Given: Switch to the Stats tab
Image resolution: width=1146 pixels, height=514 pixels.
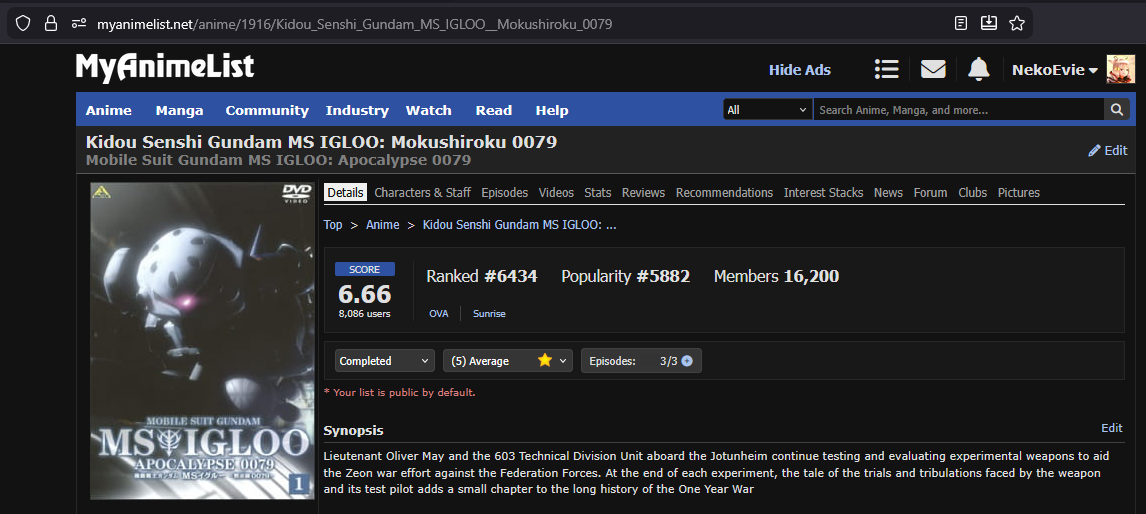Looking at the screenshot, I should tap(598, 192).
